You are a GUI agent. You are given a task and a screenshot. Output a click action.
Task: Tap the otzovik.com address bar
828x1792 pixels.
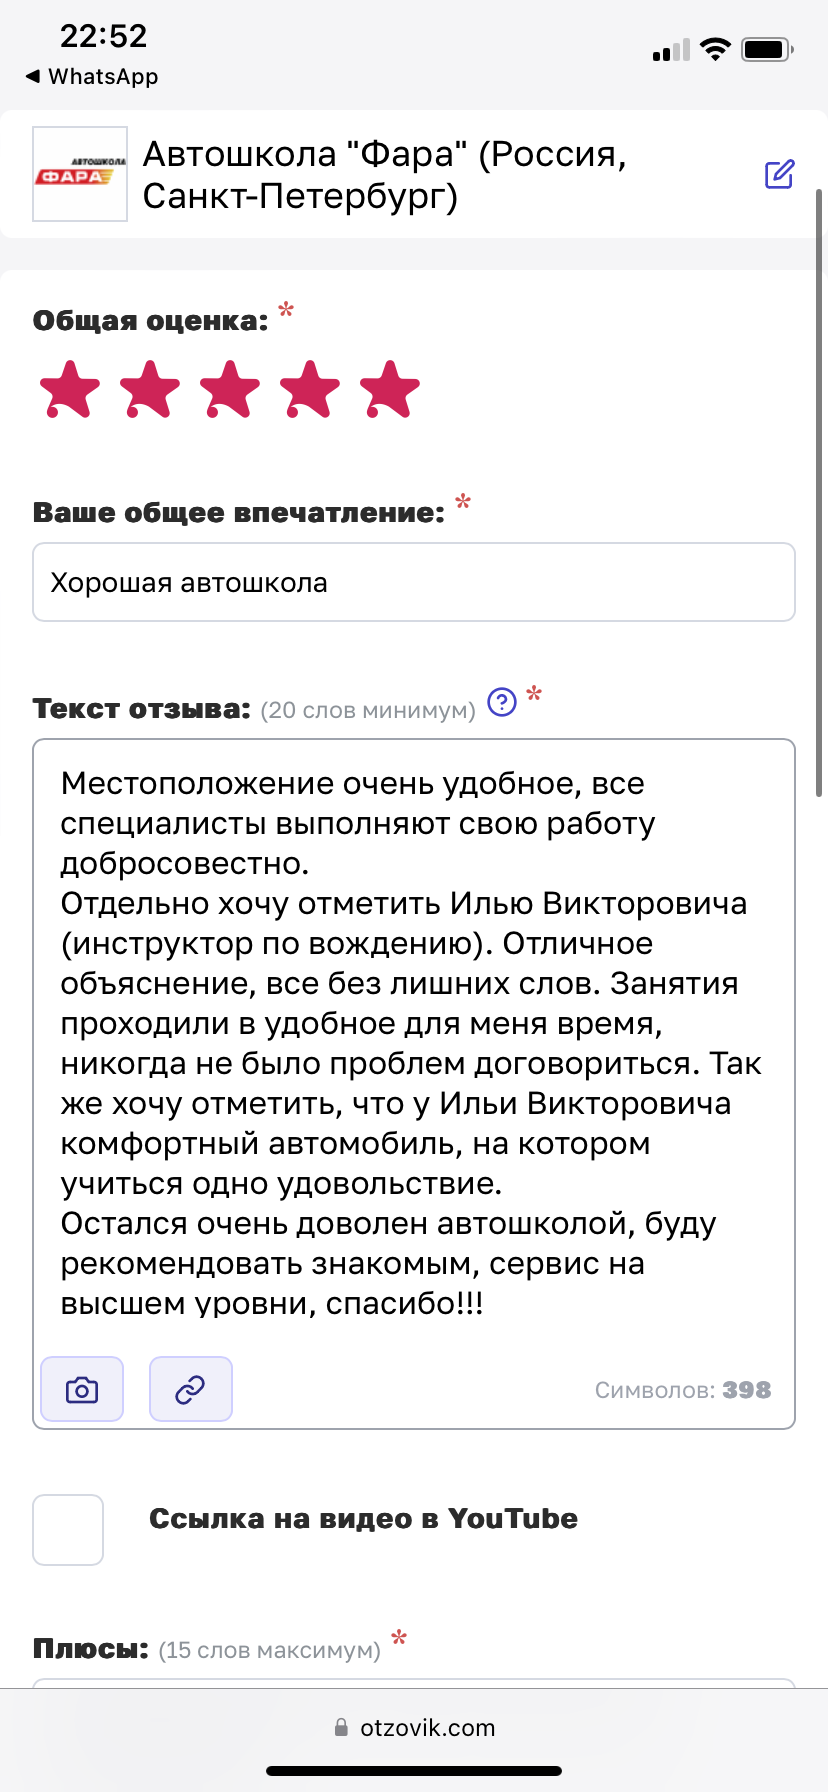[414, 1727]
